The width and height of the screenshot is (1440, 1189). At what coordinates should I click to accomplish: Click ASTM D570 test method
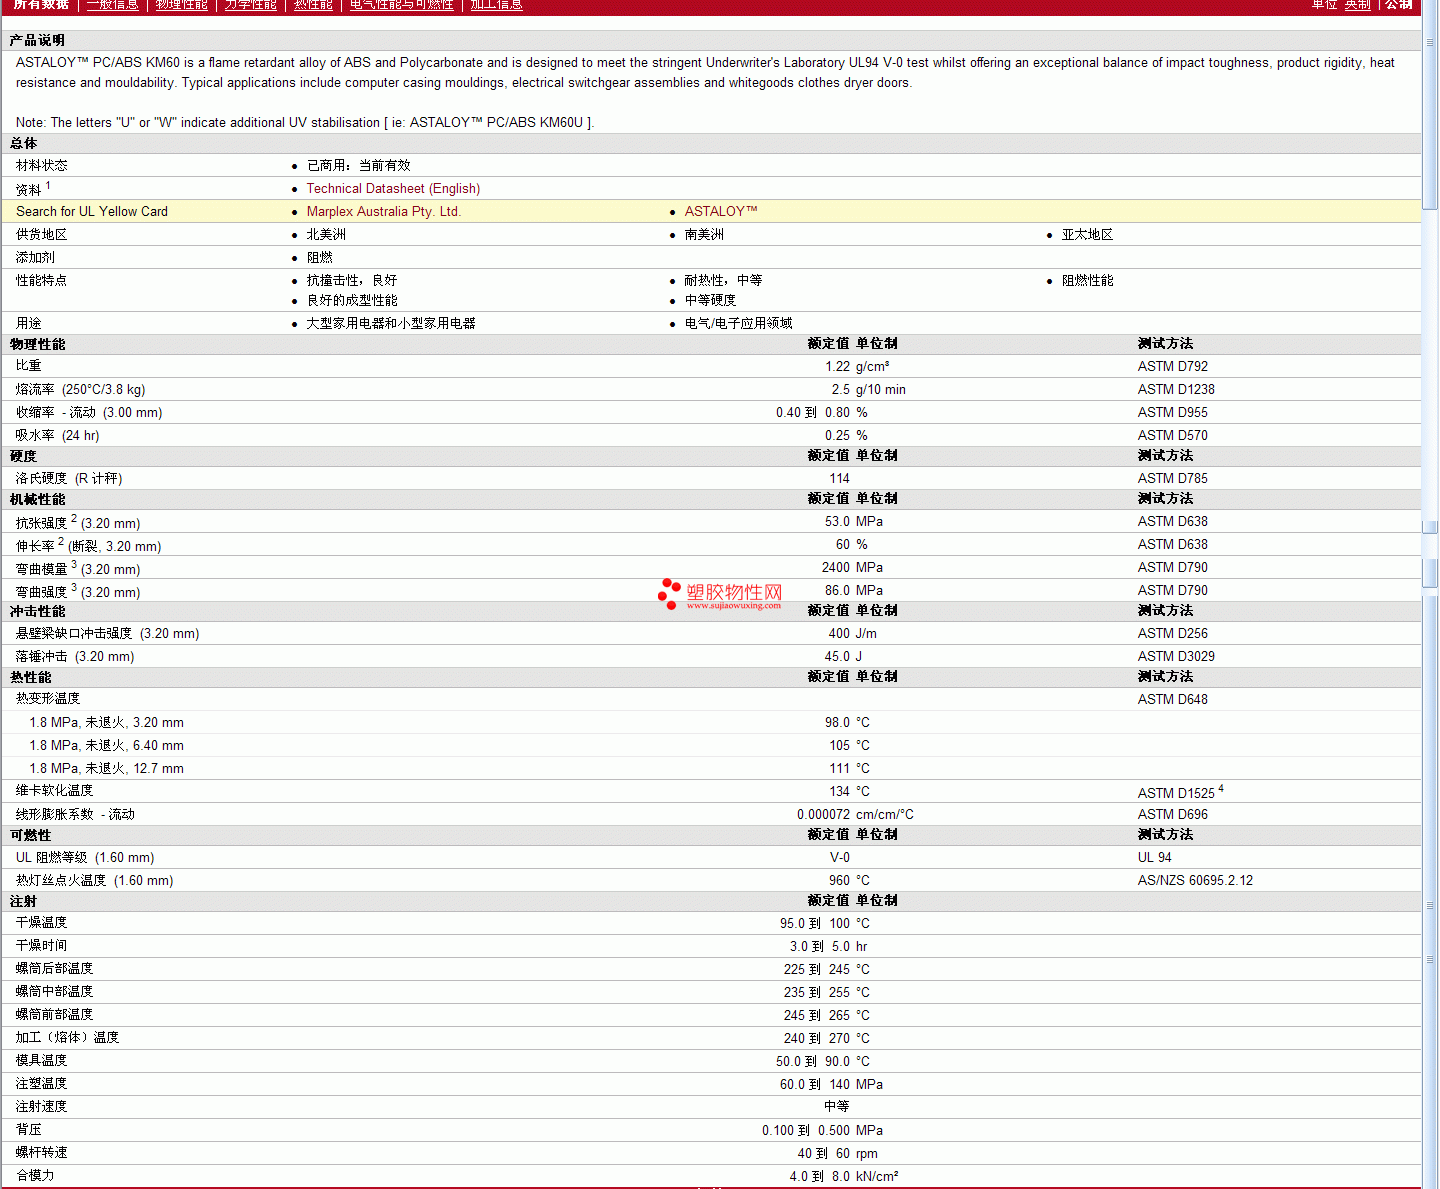[1172, 435]
